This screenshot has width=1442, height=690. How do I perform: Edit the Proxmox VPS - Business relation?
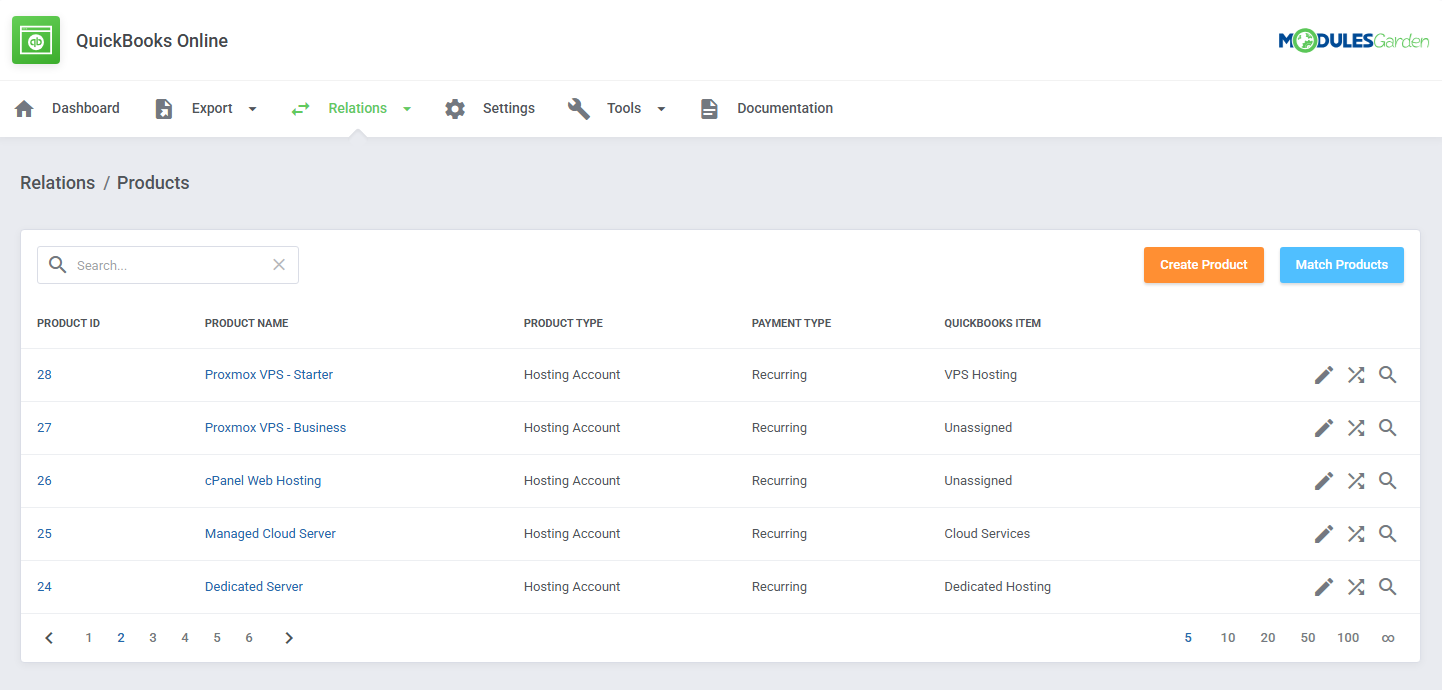pyautogui.click(x=1324, y=428)
